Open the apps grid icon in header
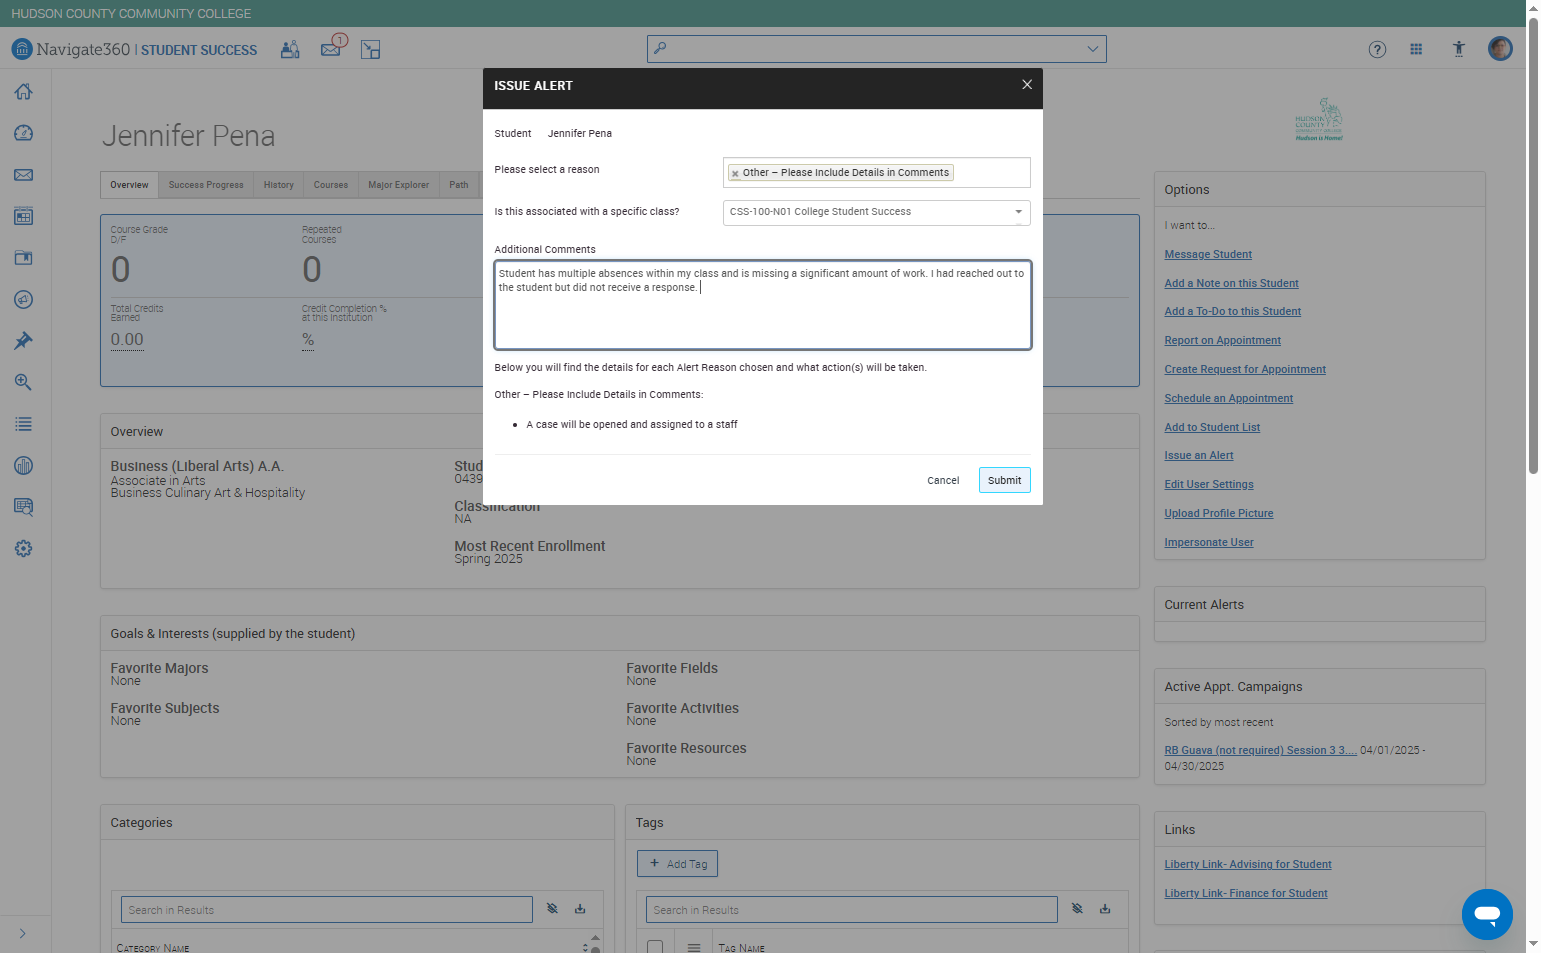This screenshot has height=953, width=1541. click(x=1416, y=49)
